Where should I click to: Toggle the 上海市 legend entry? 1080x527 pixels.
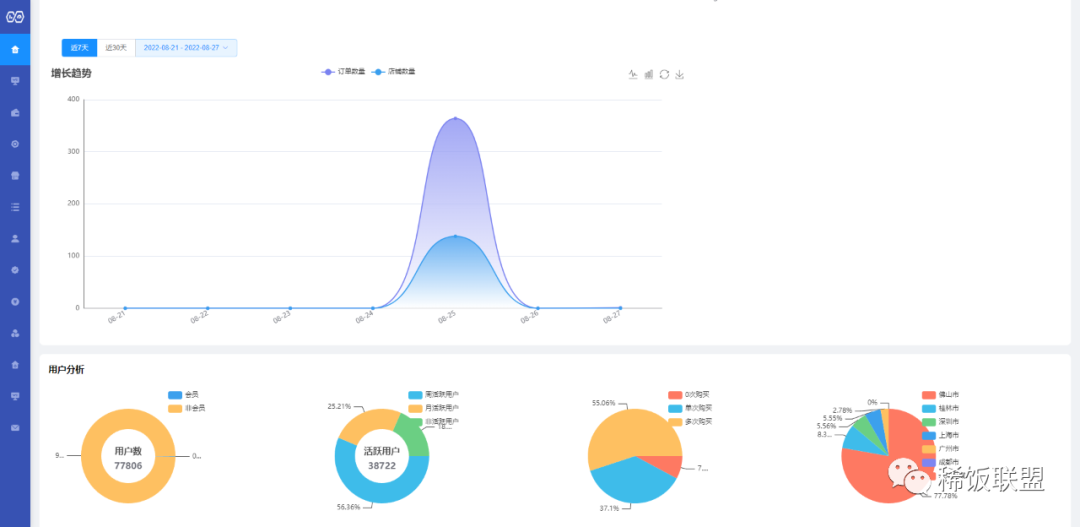click(940, 435)
